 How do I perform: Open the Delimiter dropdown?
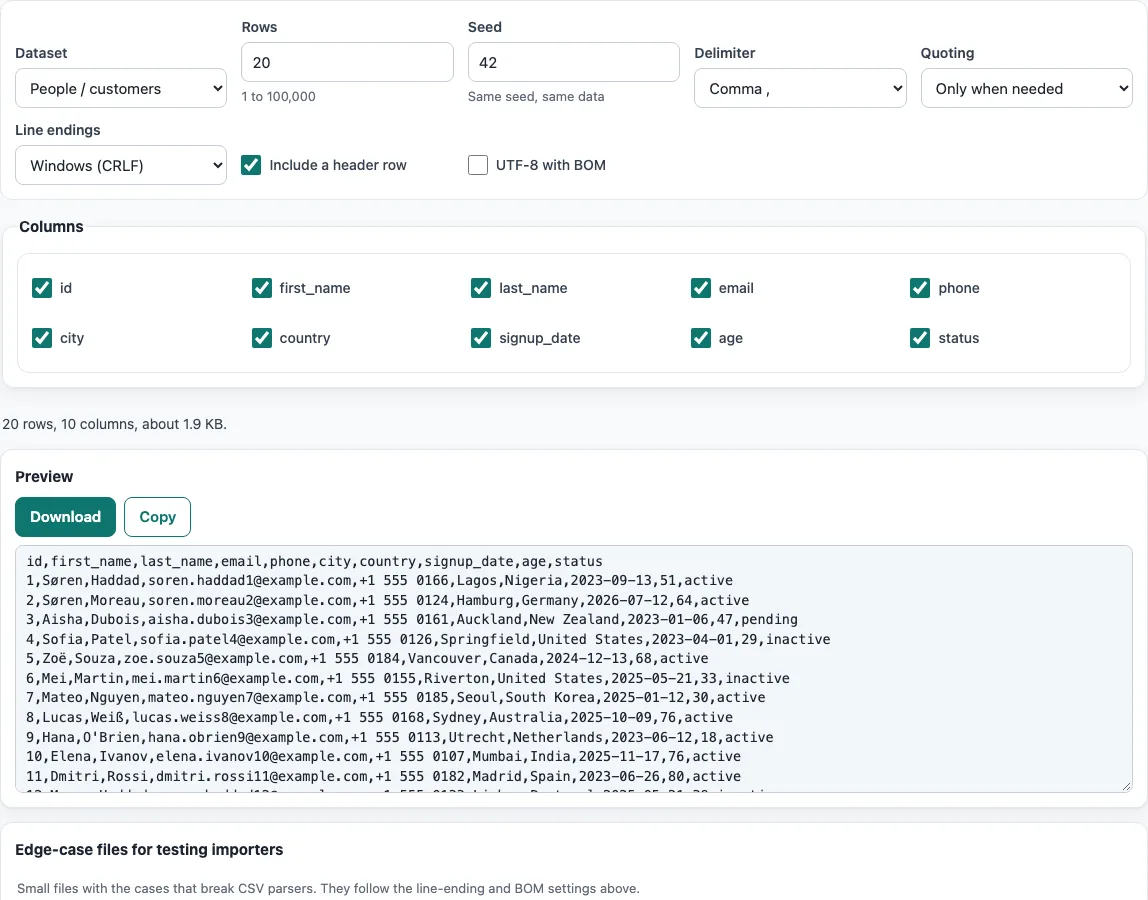click(800, 89)
